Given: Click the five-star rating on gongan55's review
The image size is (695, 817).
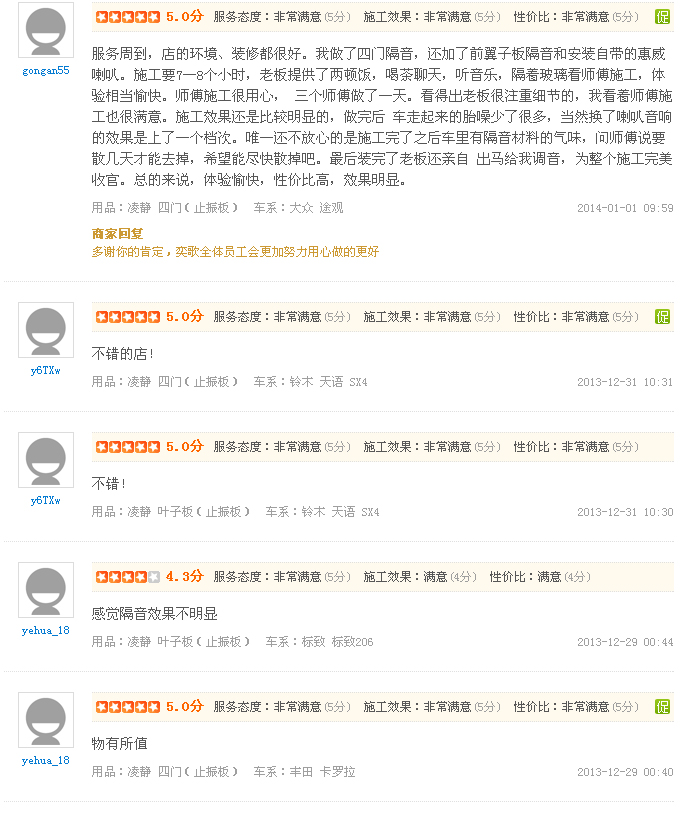Looking at the screenshot, I should [x=128, y=17].
